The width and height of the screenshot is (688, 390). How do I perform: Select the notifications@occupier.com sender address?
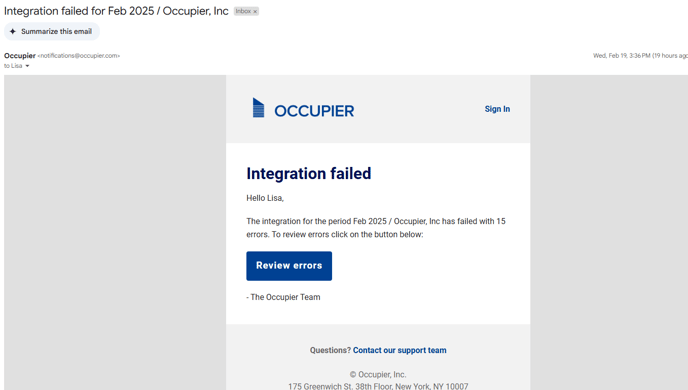[x=79, y=56]
